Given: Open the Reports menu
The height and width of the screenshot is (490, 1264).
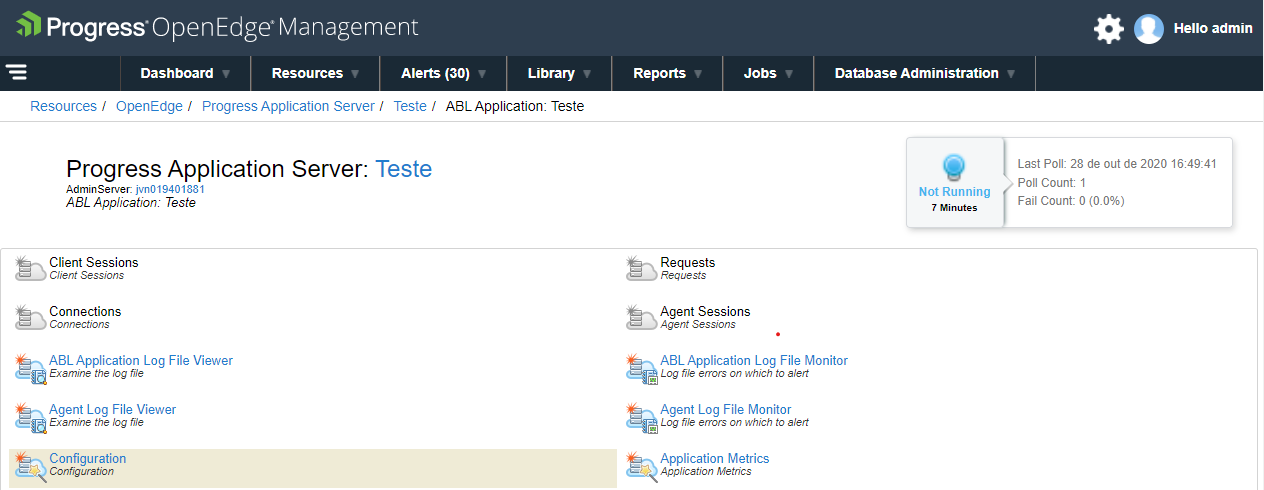Looking at the screenshot, I should click(x=668, y=73).
